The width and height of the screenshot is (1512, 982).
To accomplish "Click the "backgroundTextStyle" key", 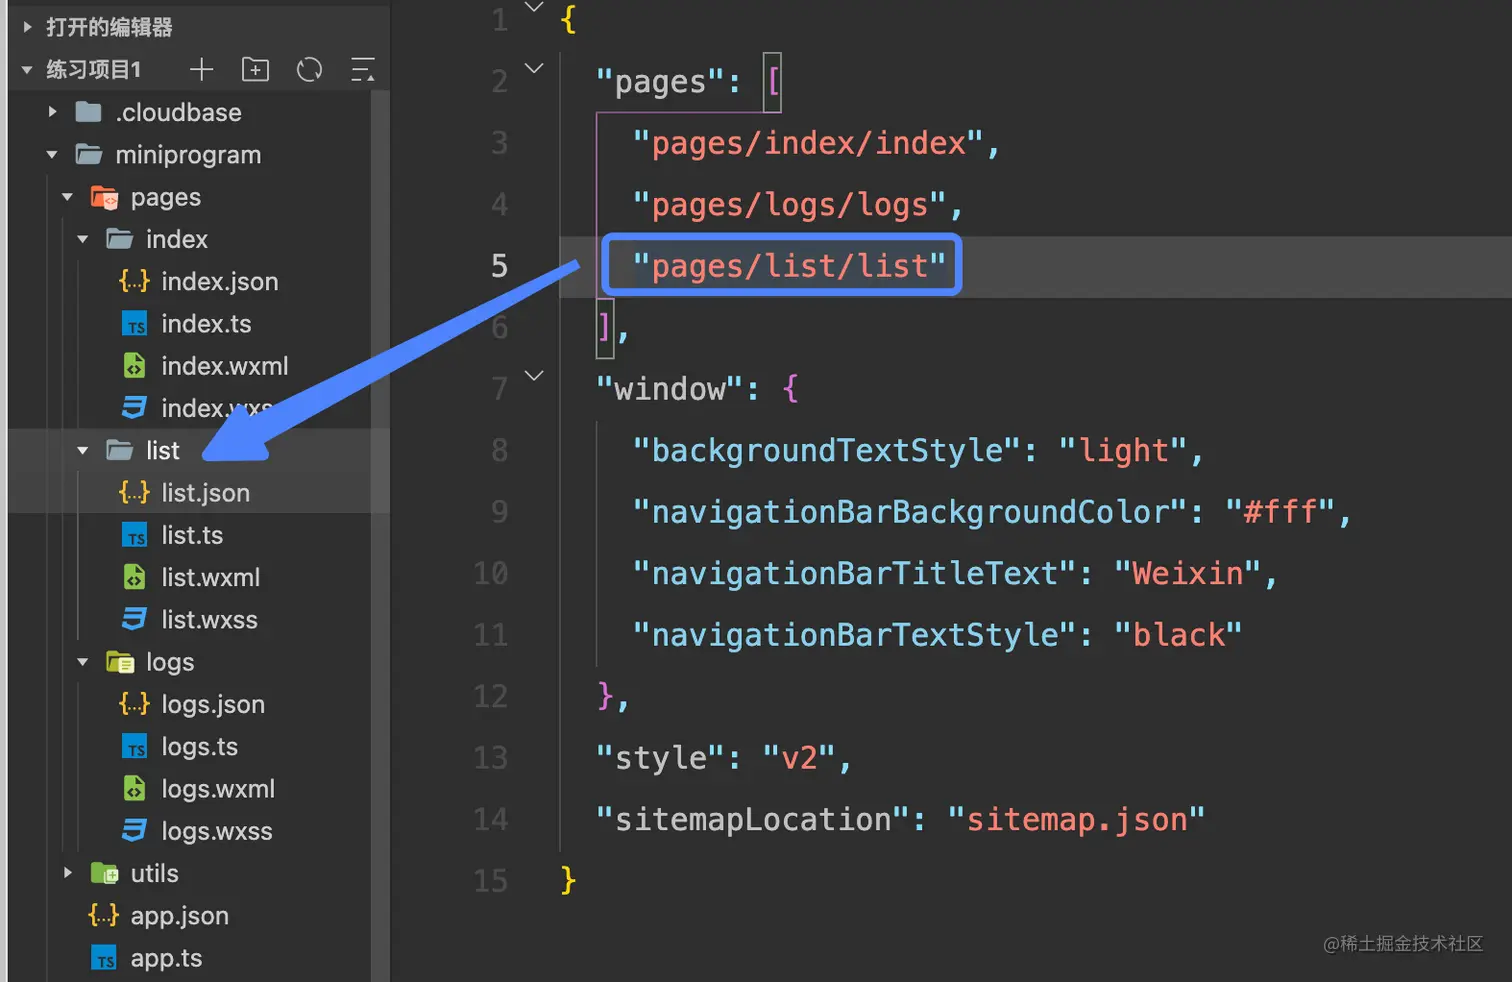I will tap(827, 451).
